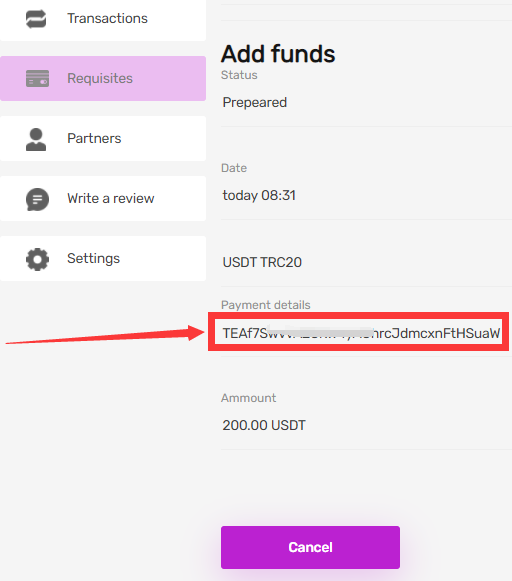This screenshot has height=581, width=512.
Task: Go to the Partners section
Action: click(103, 139)
